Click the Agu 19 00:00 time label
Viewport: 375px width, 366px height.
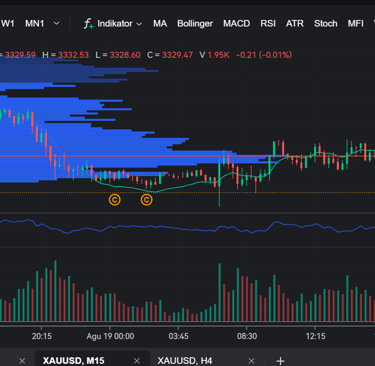pos(110,336)
